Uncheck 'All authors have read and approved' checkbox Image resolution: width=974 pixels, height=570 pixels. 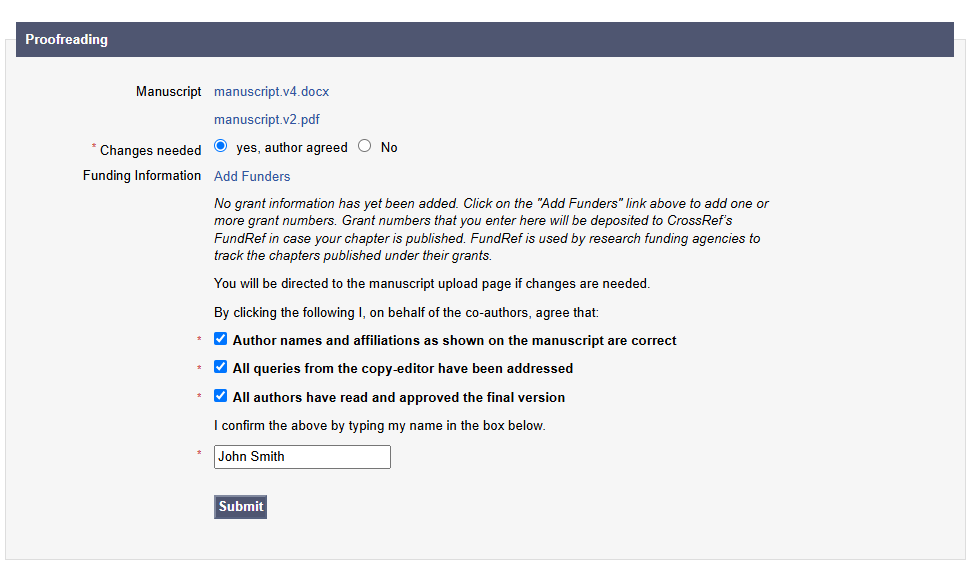(x=221, y=396)
